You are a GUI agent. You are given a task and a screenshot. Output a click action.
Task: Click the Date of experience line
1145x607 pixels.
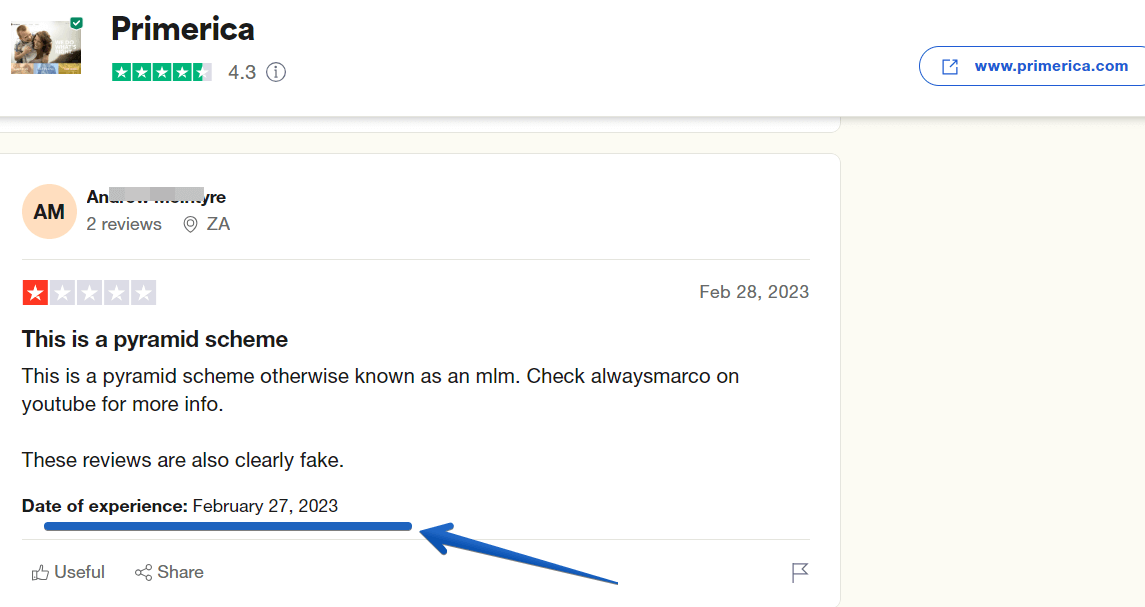coord(180,505)
